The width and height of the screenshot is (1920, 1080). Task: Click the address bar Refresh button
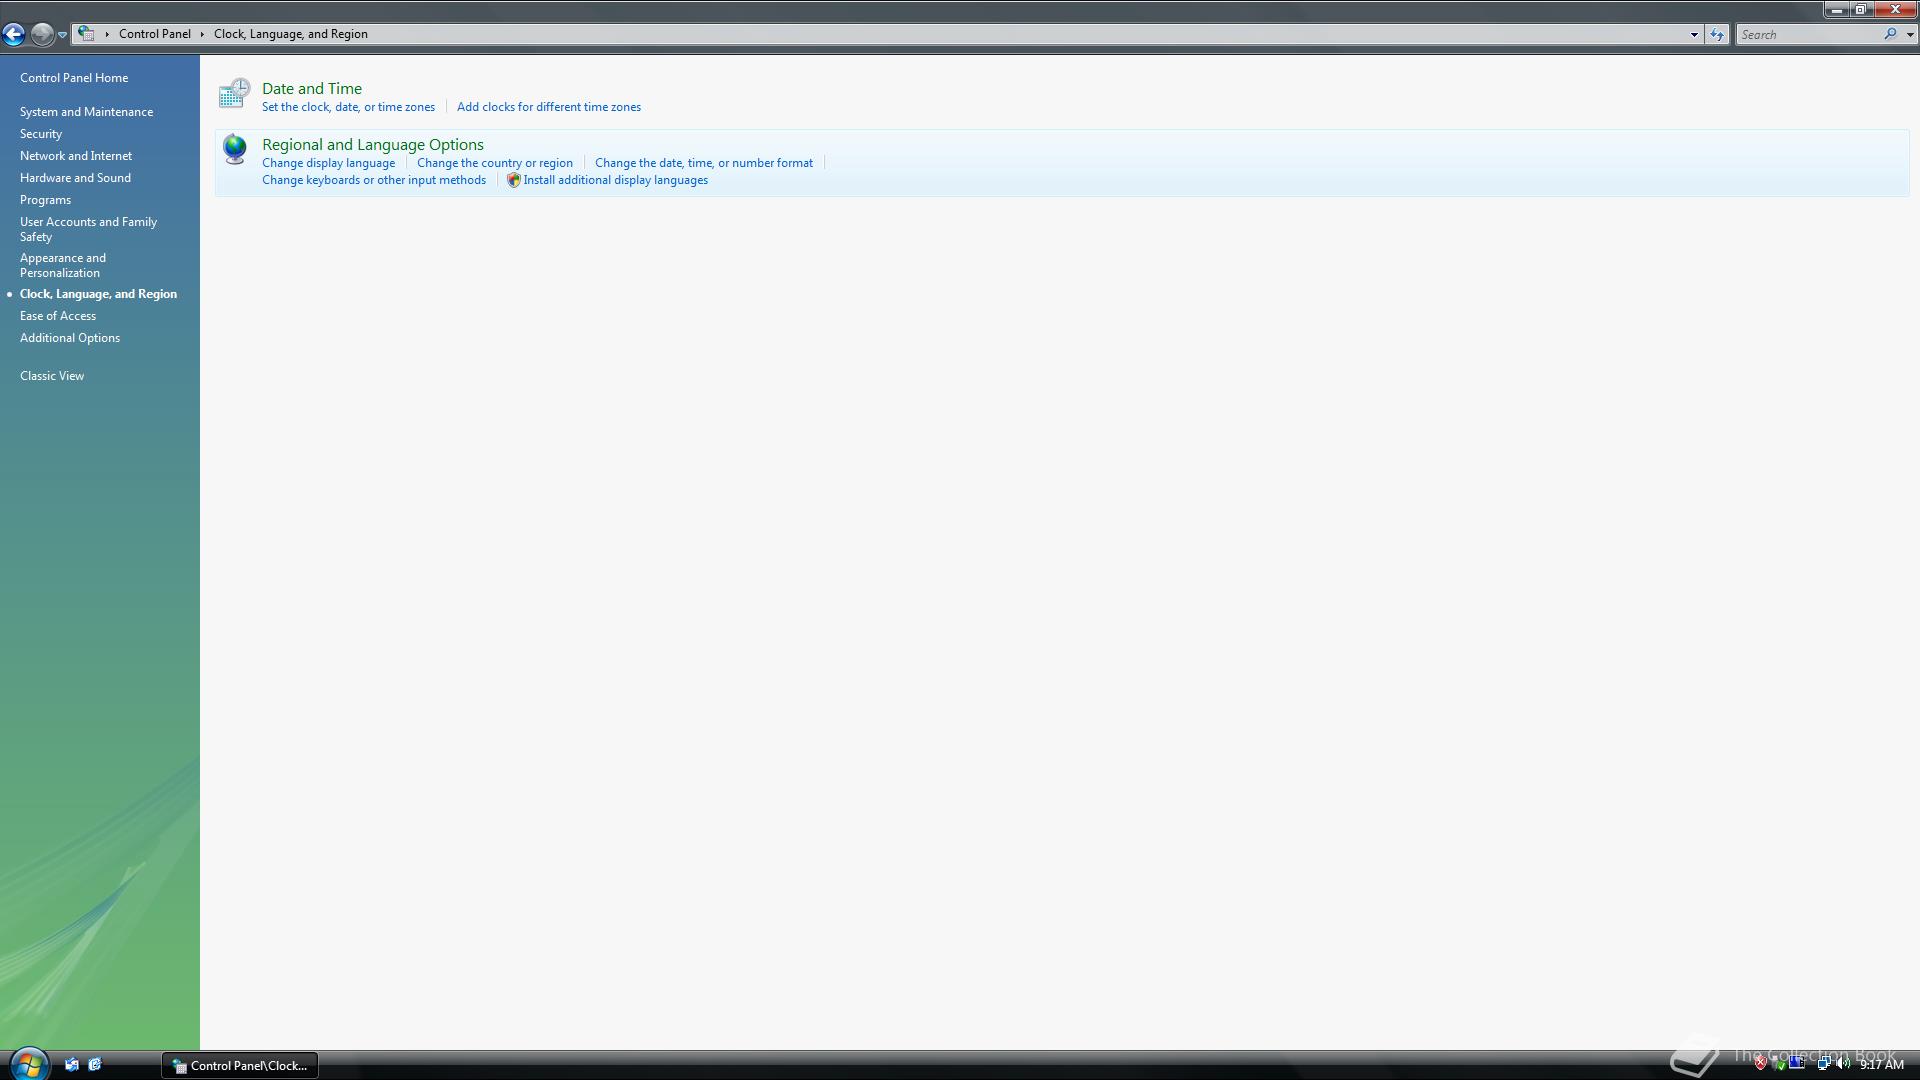coord(1717,34)
